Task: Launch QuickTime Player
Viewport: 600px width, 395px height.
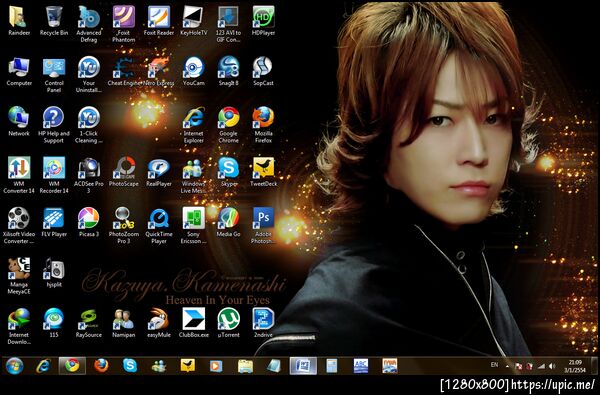Action: tap(159, 225)
